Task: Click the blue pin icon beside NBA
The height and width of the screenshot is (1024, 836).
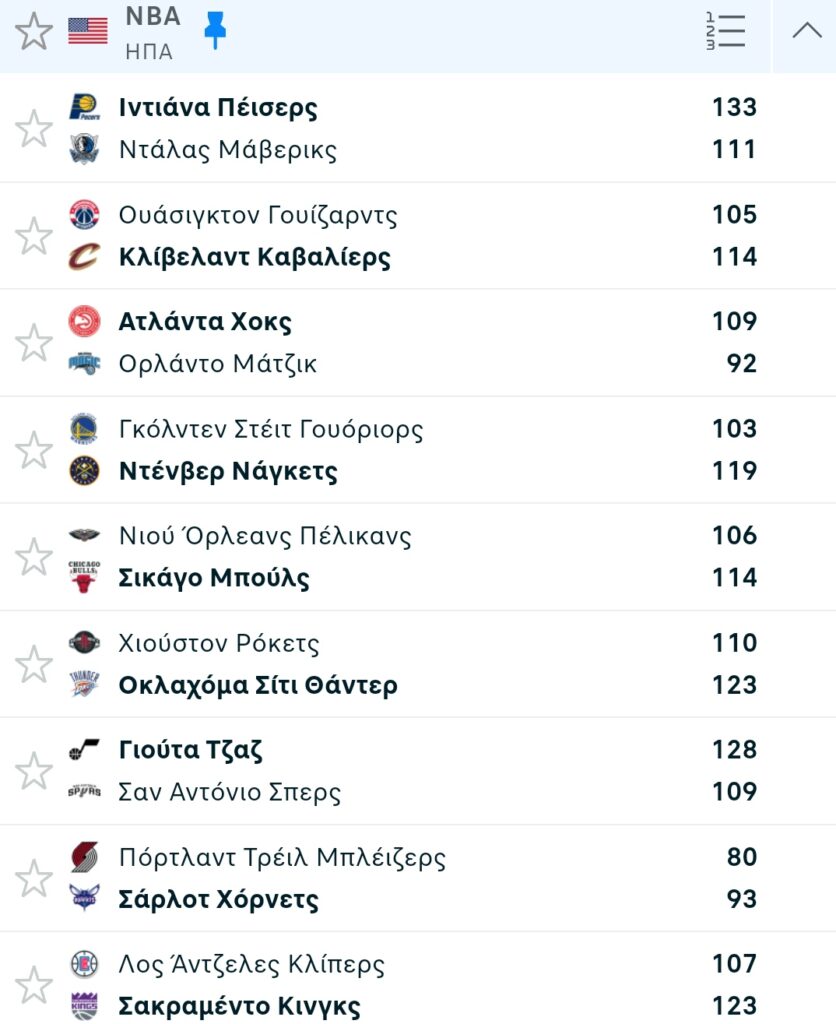Action: 215,31
